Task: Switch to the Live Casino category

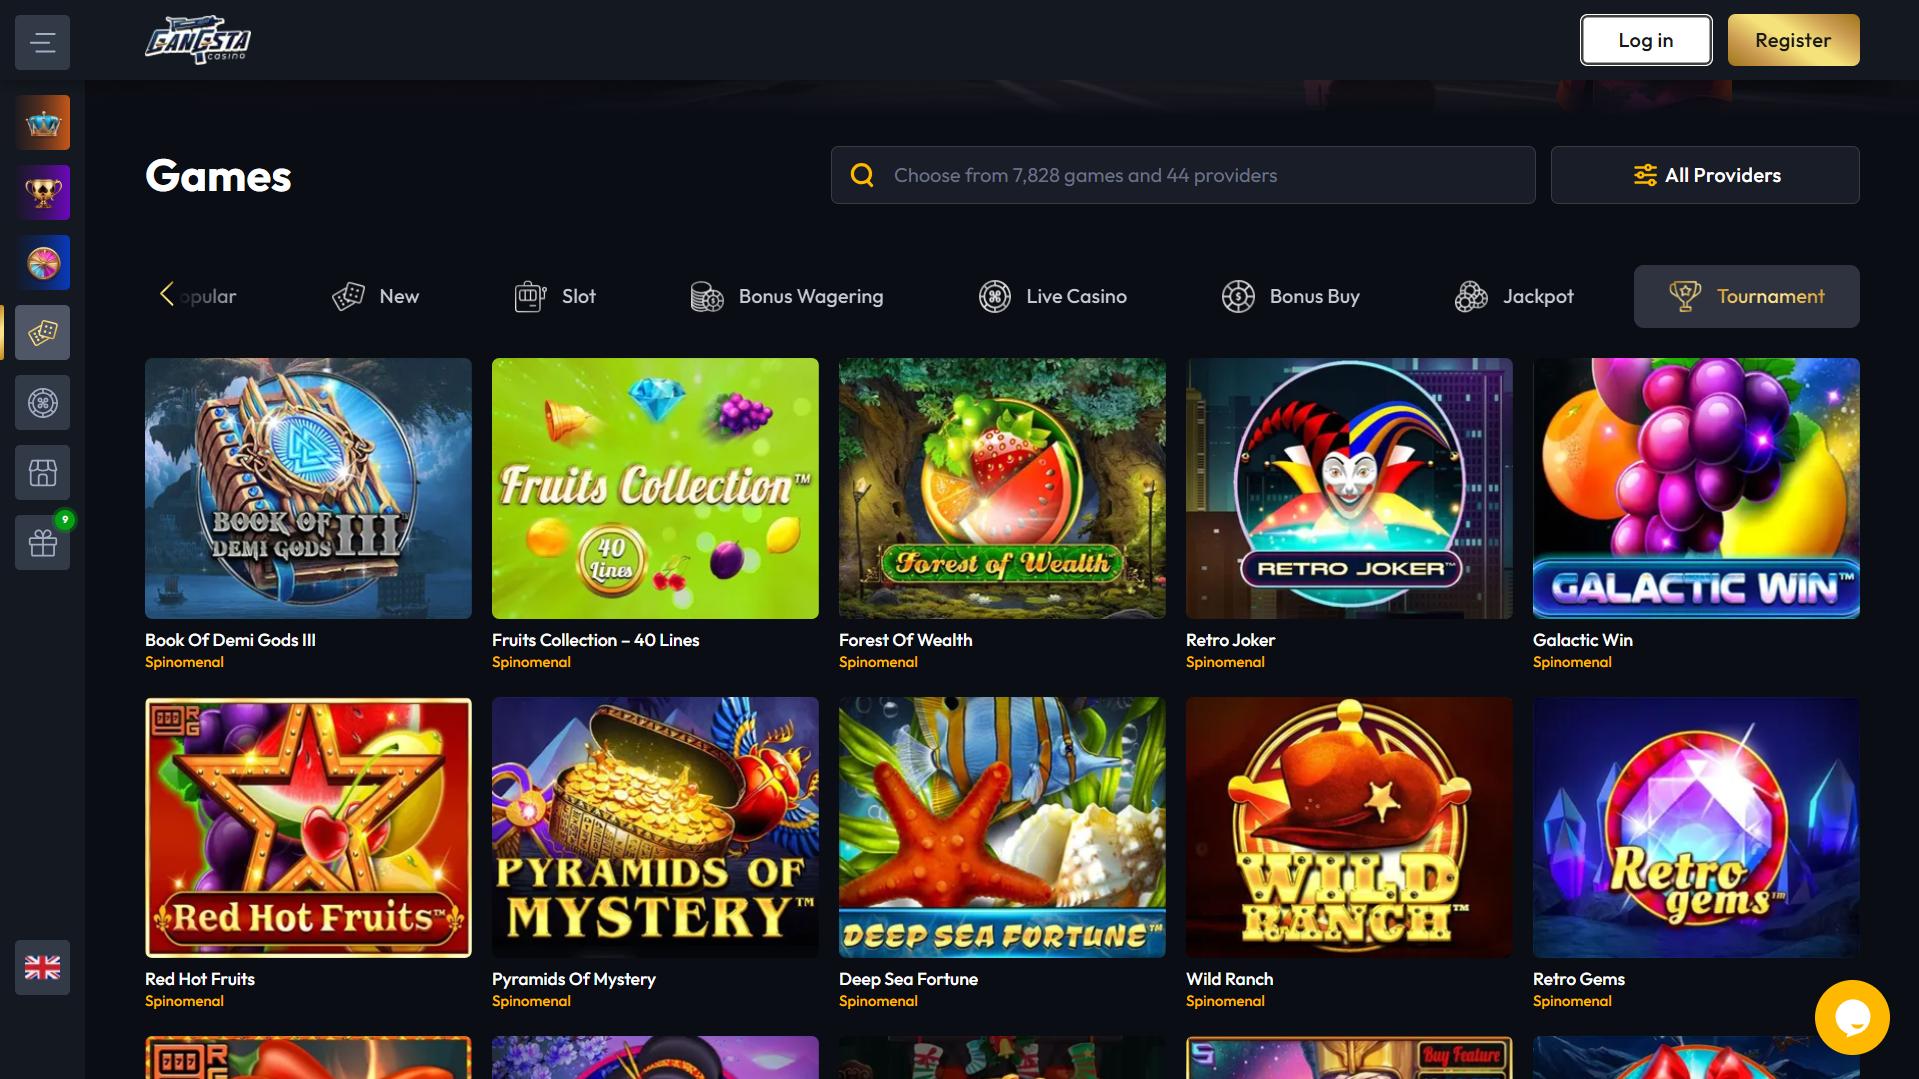Action: (1052, 296)
